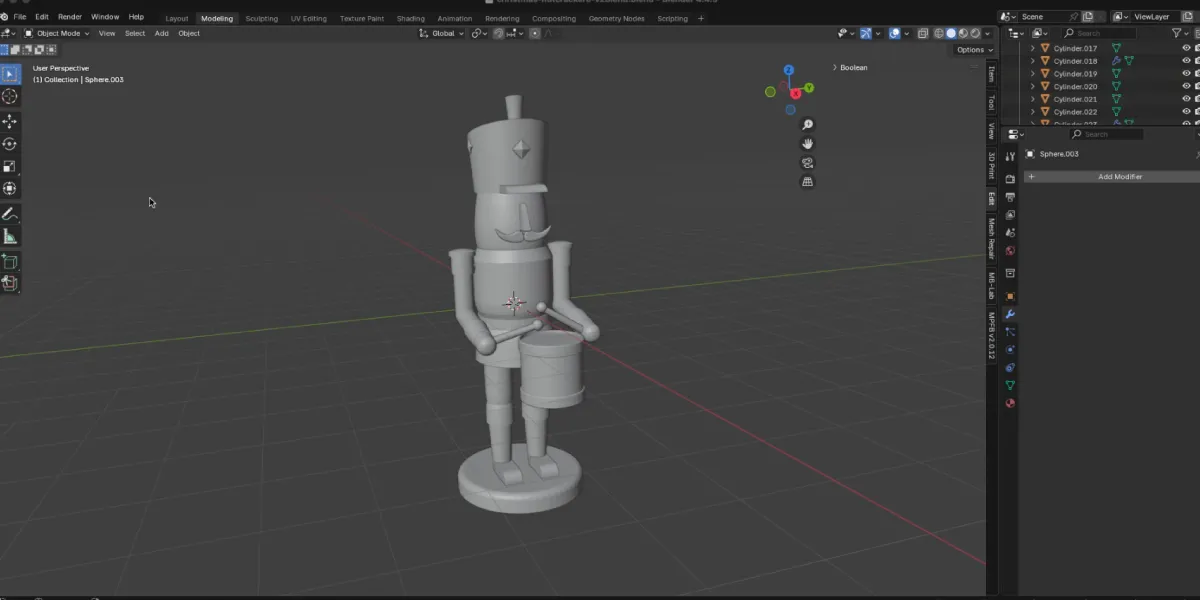The image size is (1200, 600).
Task: Activate the Rotate tool
Action: [11, 143]
